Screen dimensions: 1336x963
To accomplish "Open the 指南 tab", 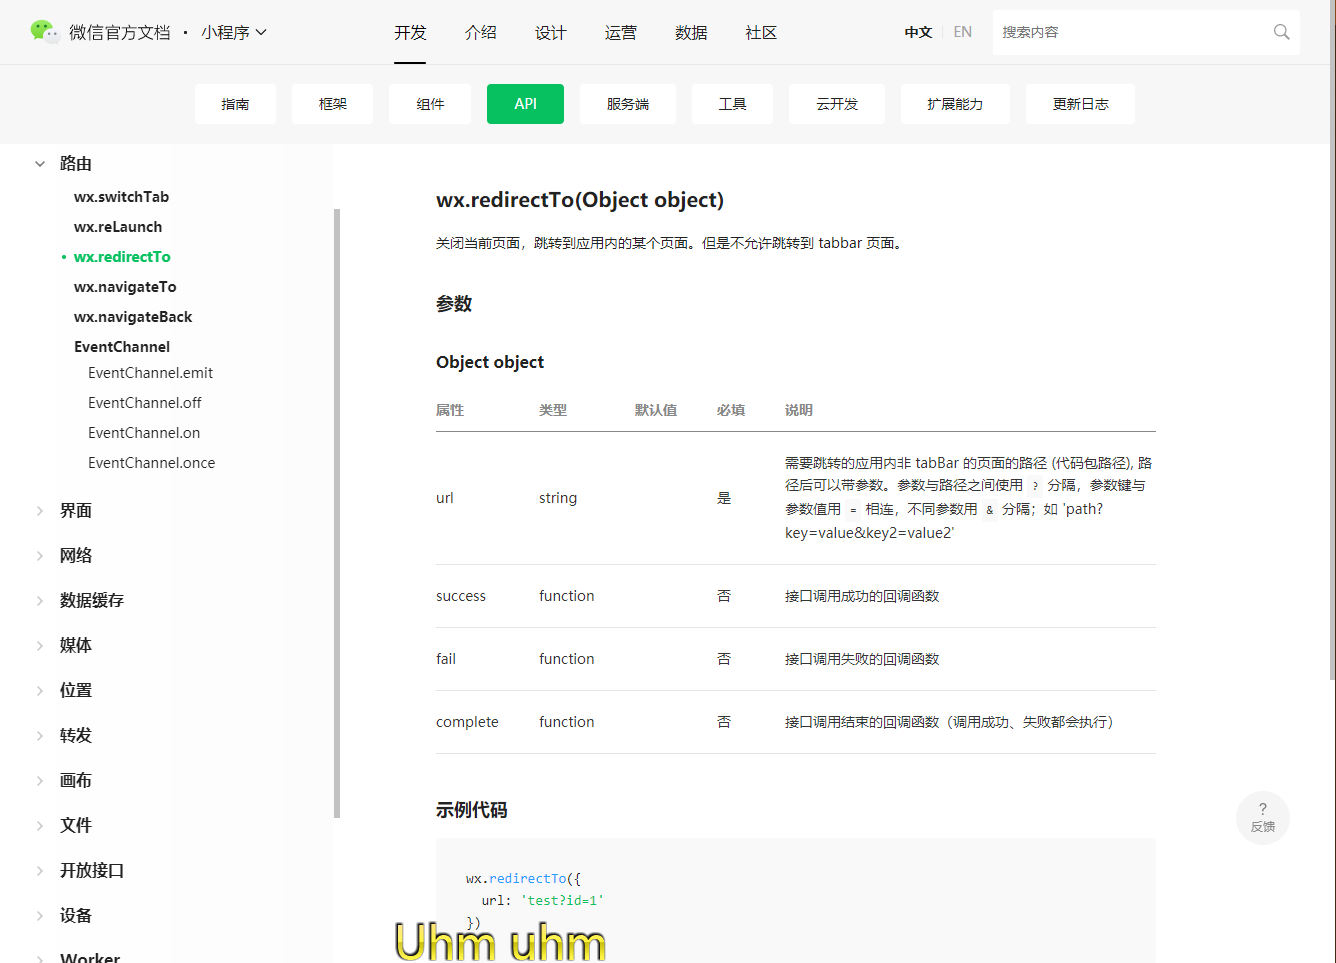I will [x=235, y=103].
